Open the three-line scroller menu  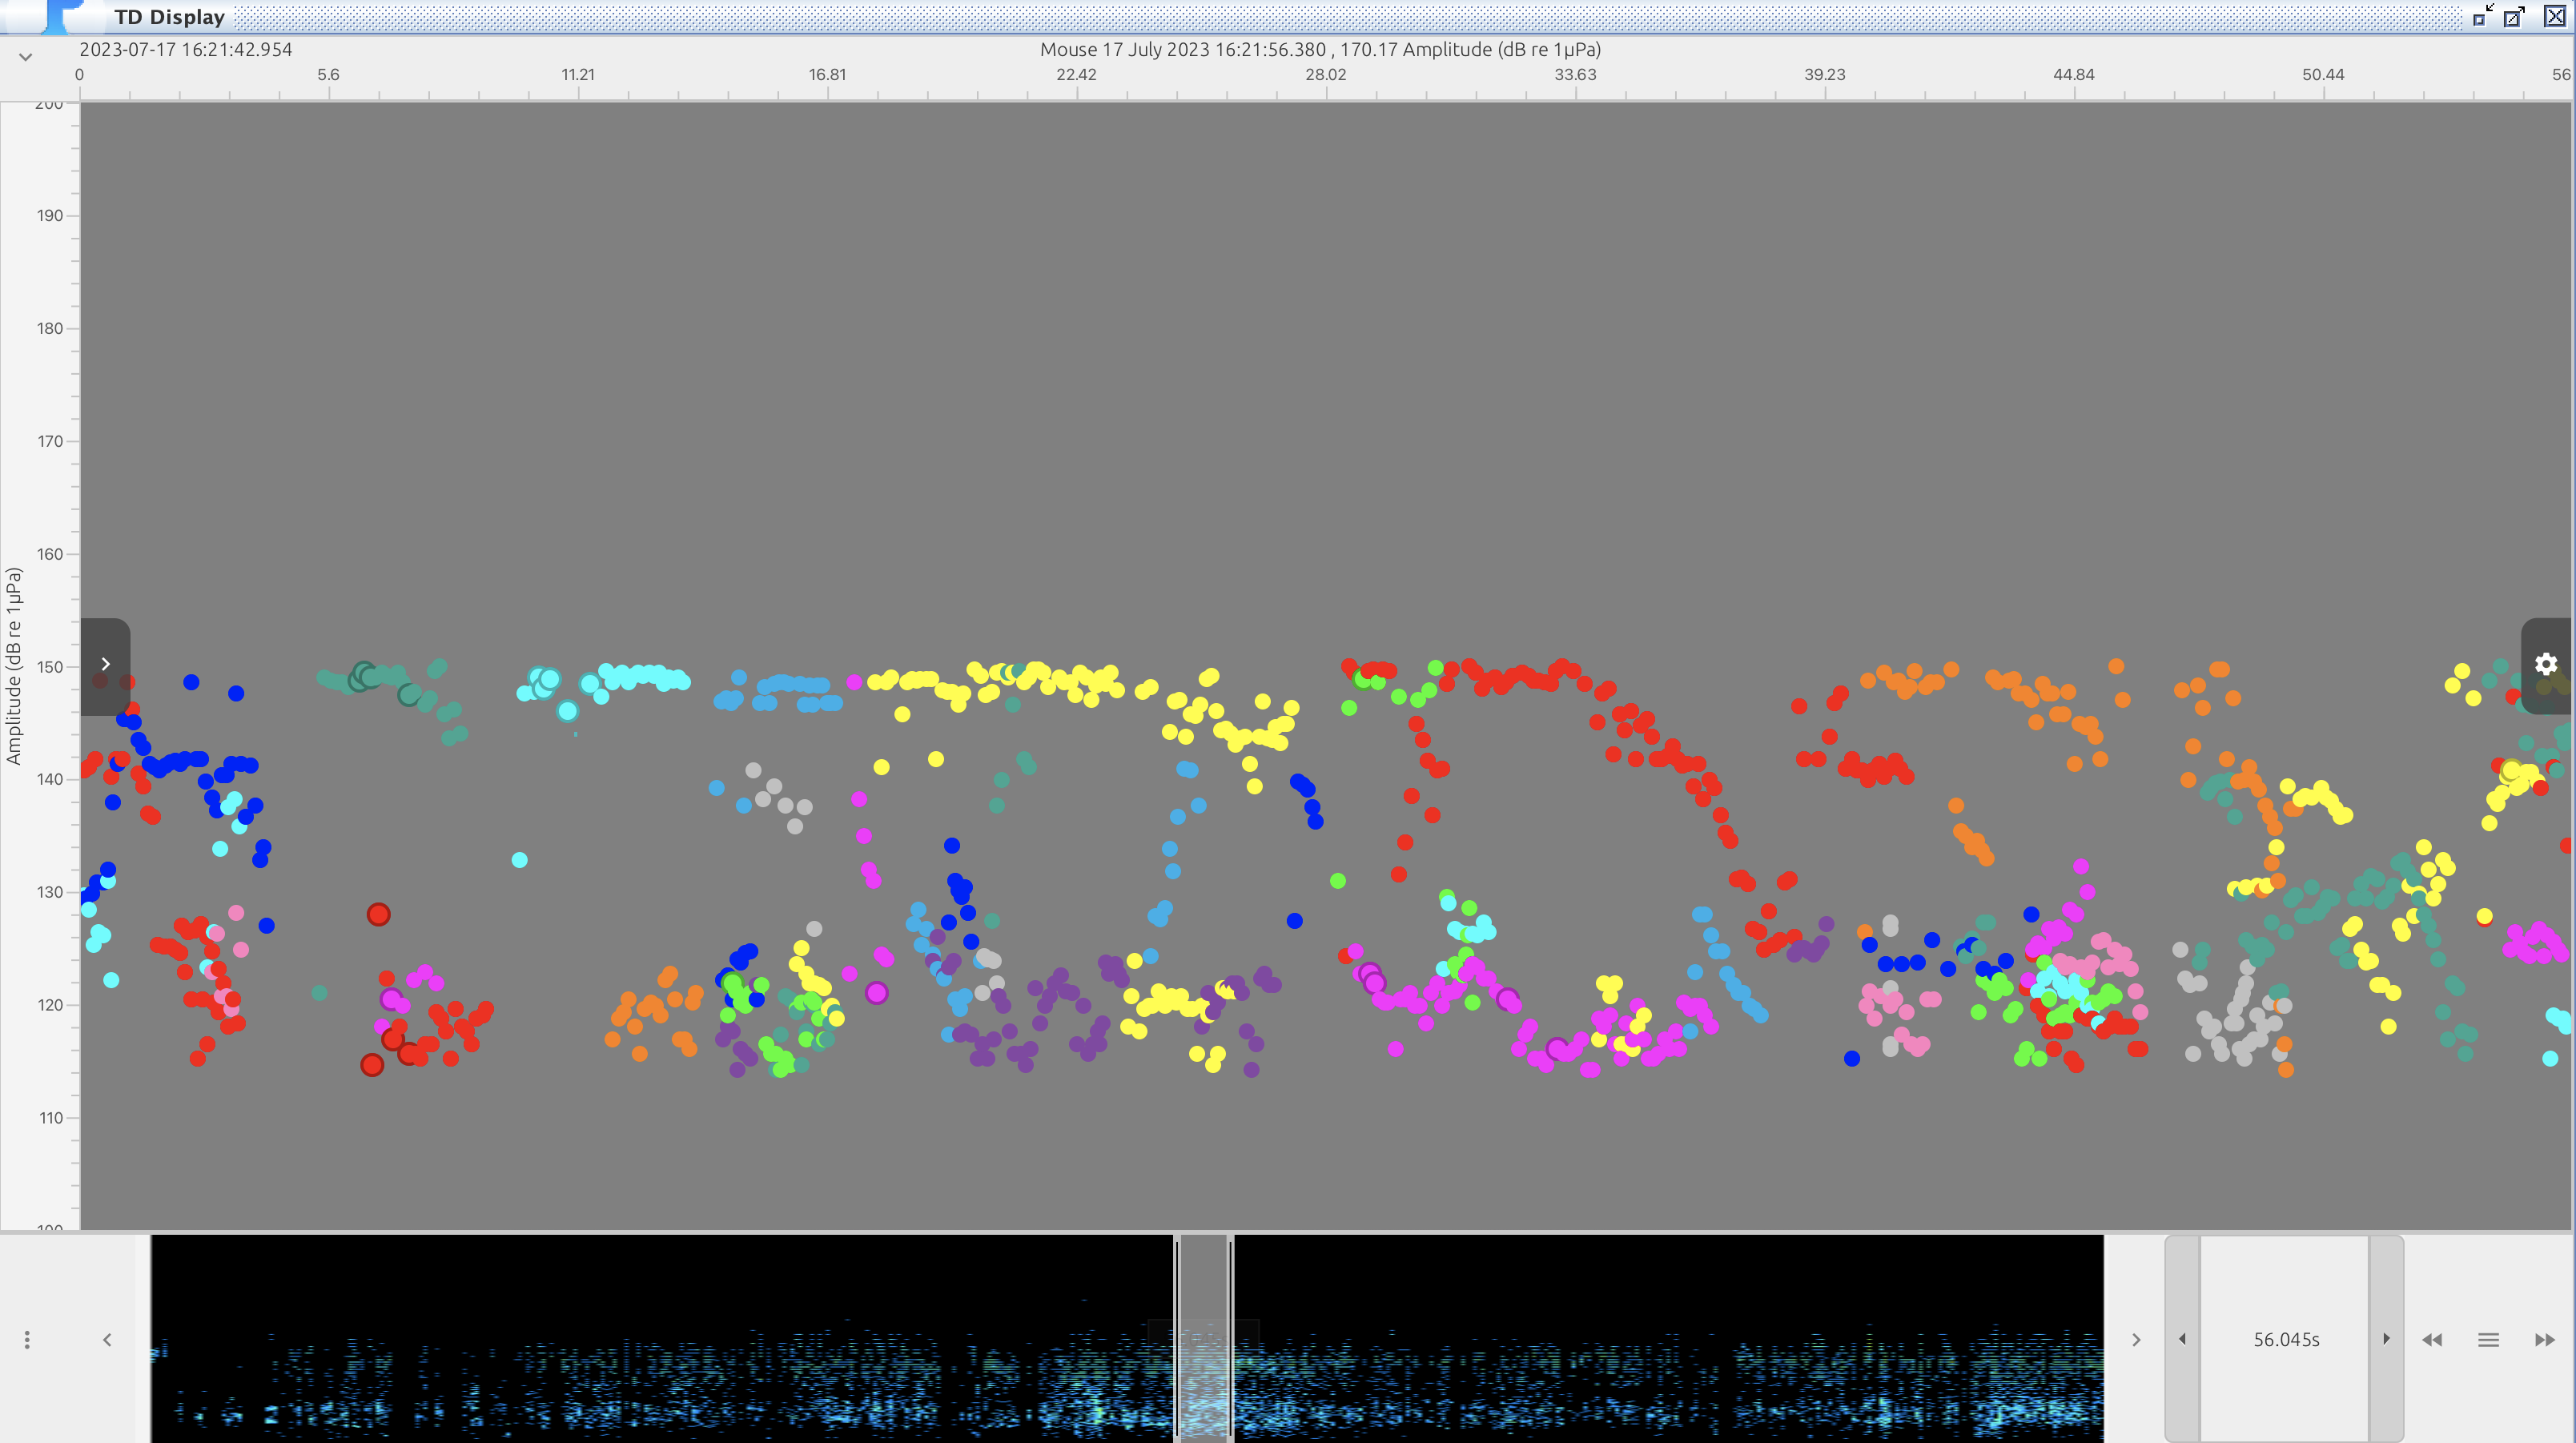pyautogui.click(x=2489, y=1340)
